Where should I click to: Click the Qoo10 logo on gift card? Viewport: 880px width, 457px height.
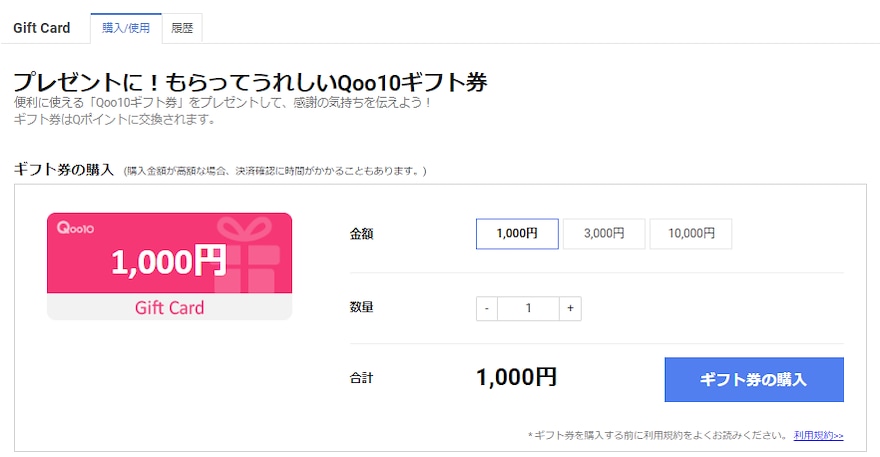[75, 227]
